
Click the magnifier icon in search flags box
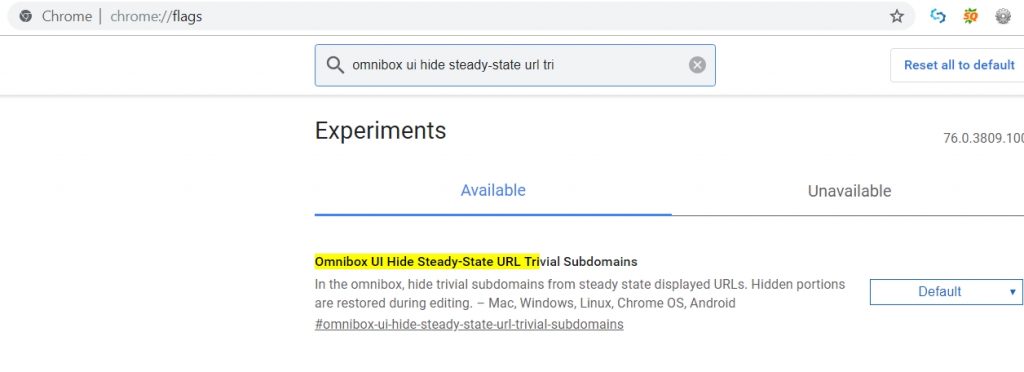[x=335, y=65]
